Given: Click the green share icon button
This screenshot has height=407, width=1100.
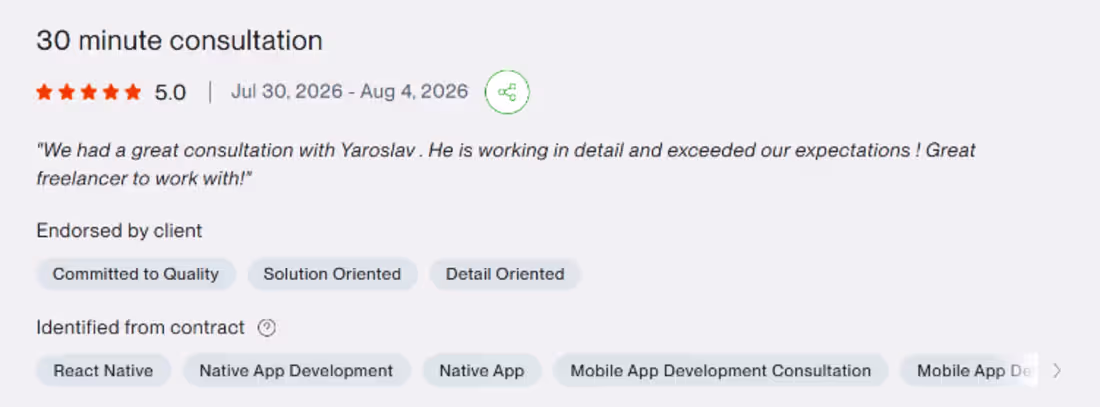Looking at the screenshot, I should tap(507, 92).
